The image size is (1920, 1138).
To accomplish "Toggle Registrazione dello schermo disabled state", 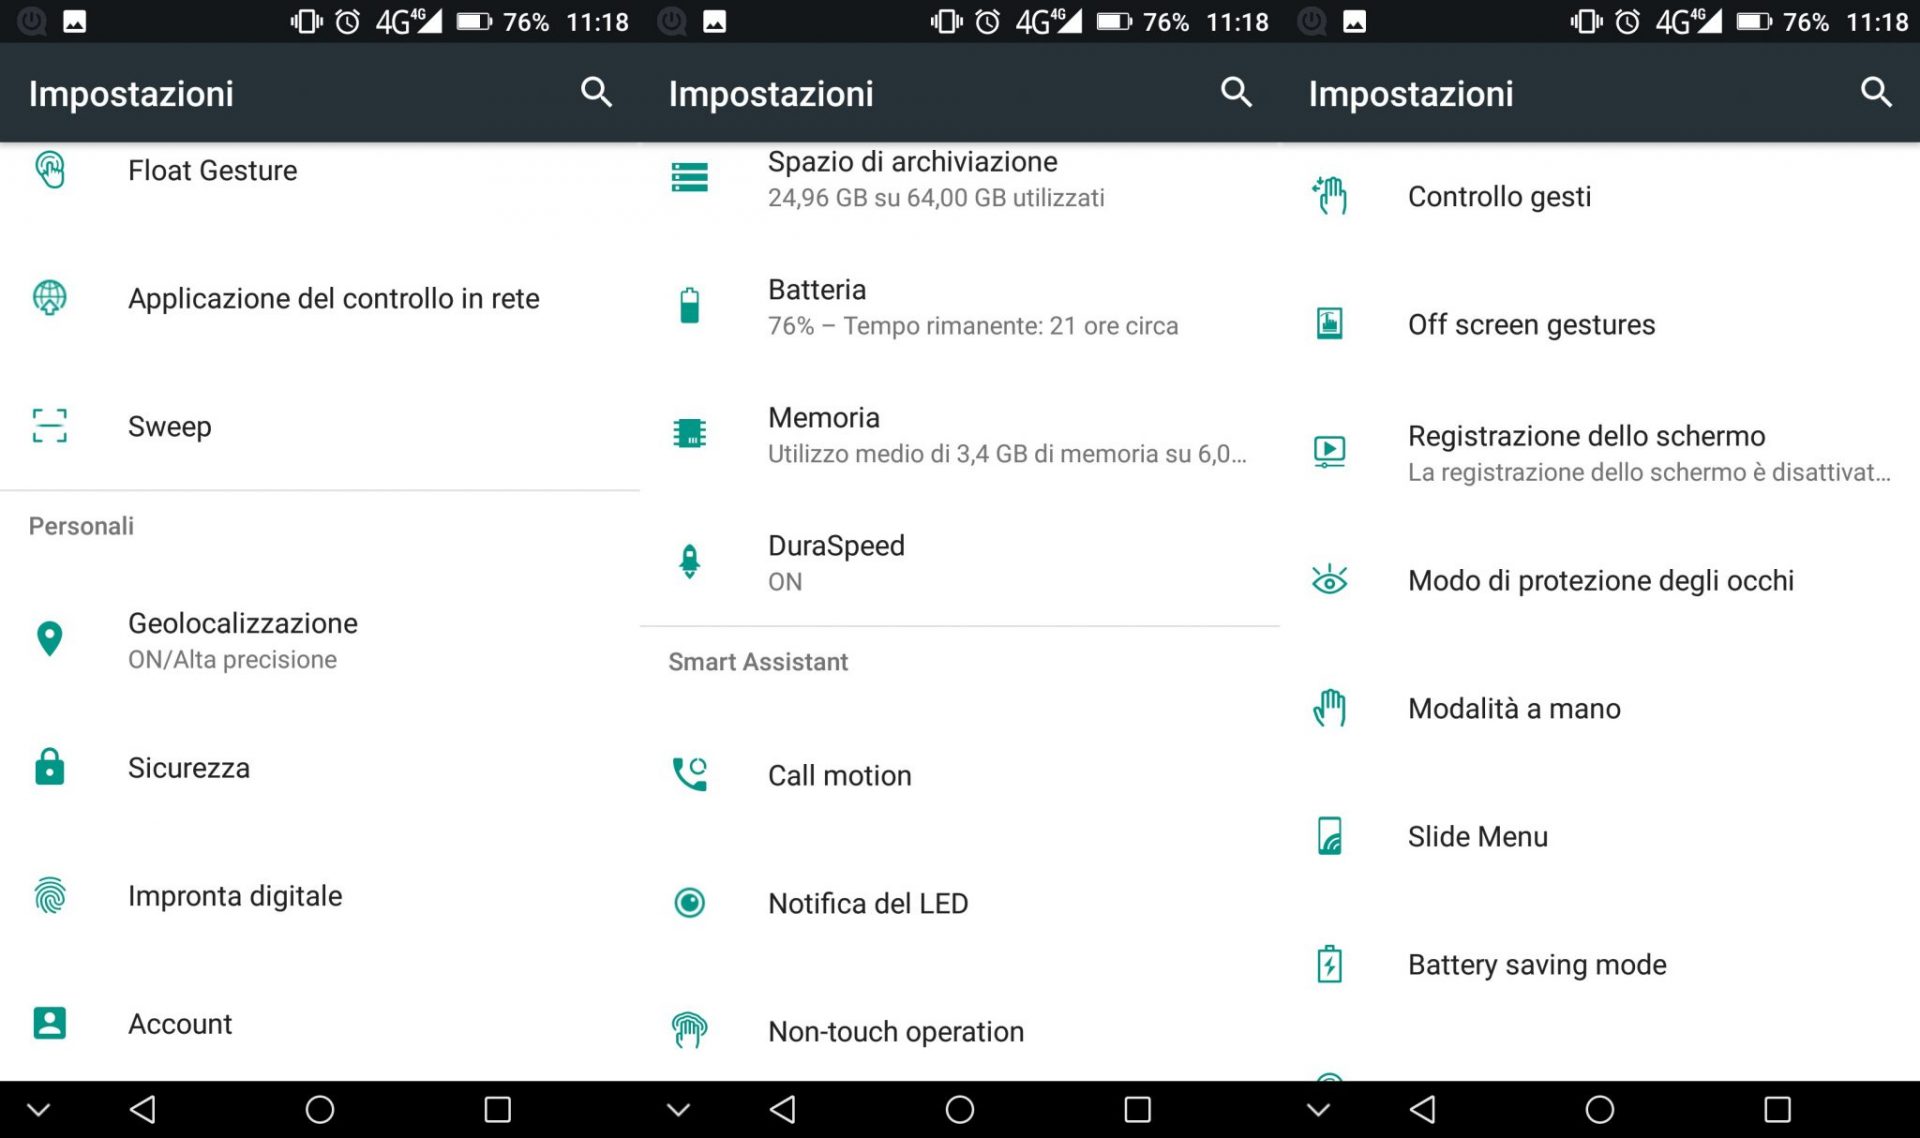I will [1599, 452].
